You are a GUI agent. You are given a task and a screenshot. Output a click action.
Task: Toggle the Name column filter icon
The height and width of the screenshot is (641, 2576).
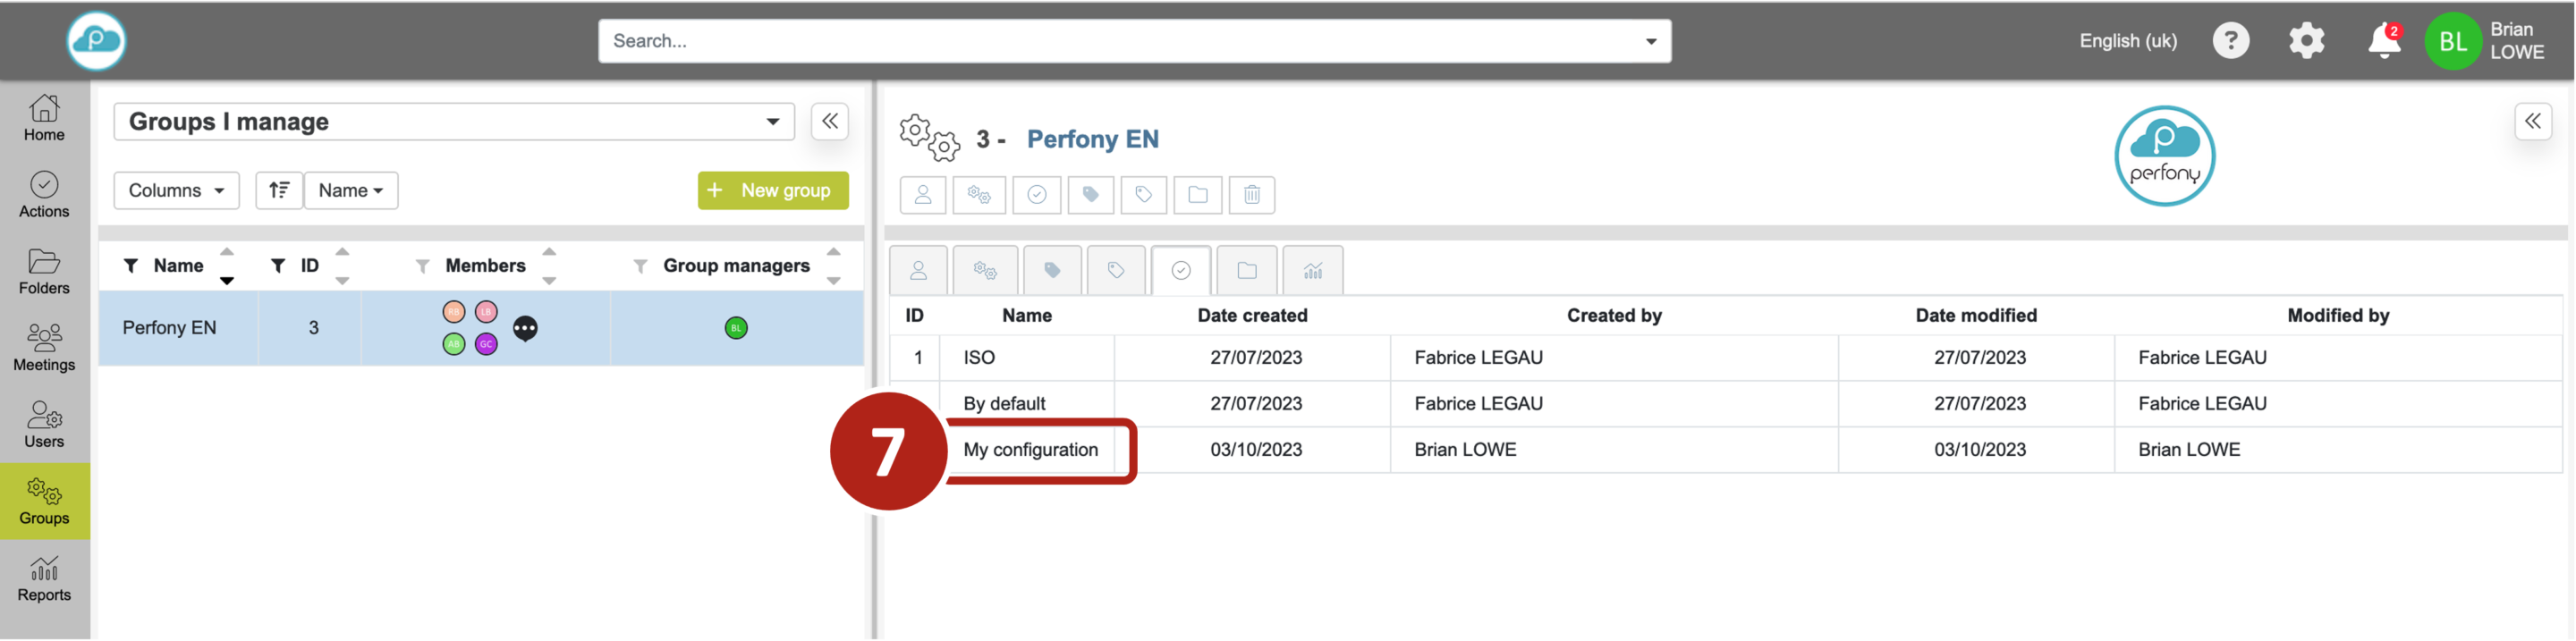[x=130, y=265]
